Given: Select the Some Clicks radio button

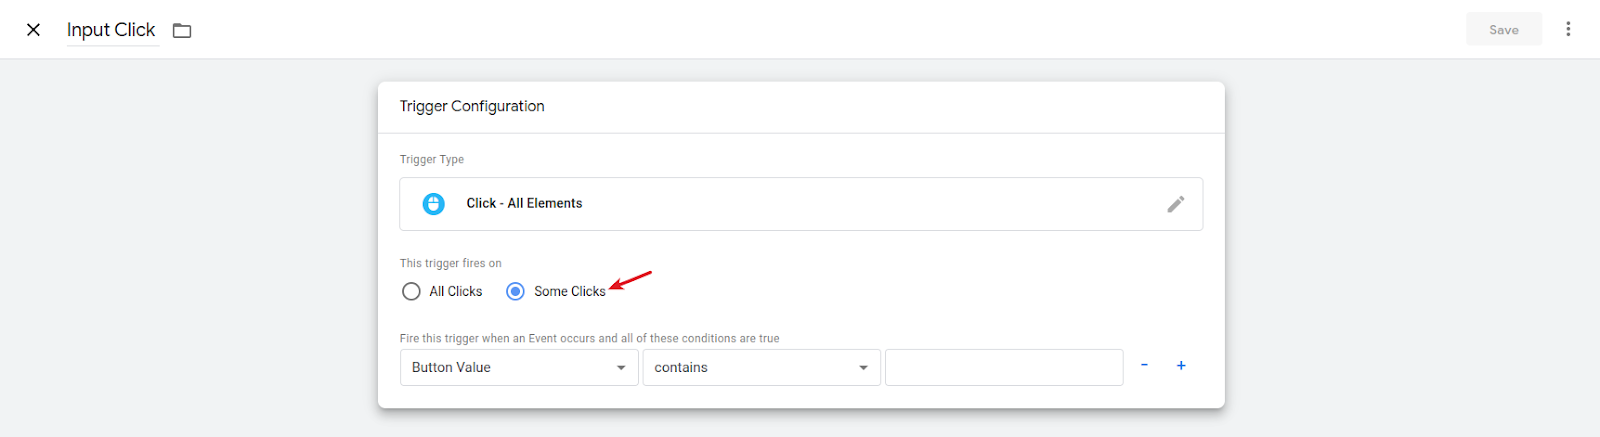Looking at the screenshot, I should pos(515,291).
